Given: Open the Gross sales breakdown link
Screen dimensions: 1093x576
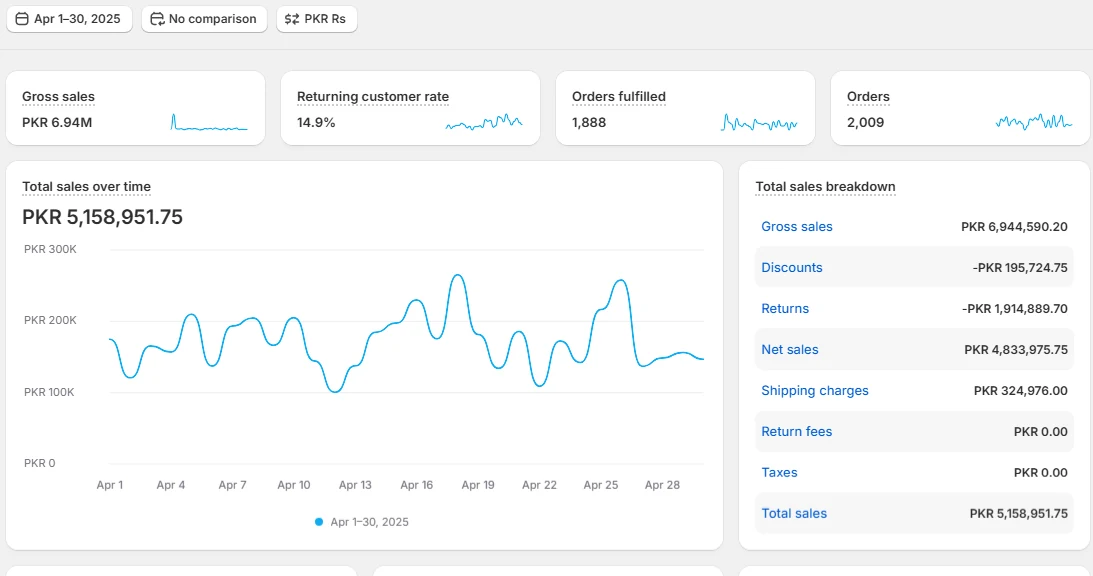Looking at the screenshot, I should coord(797,227).
